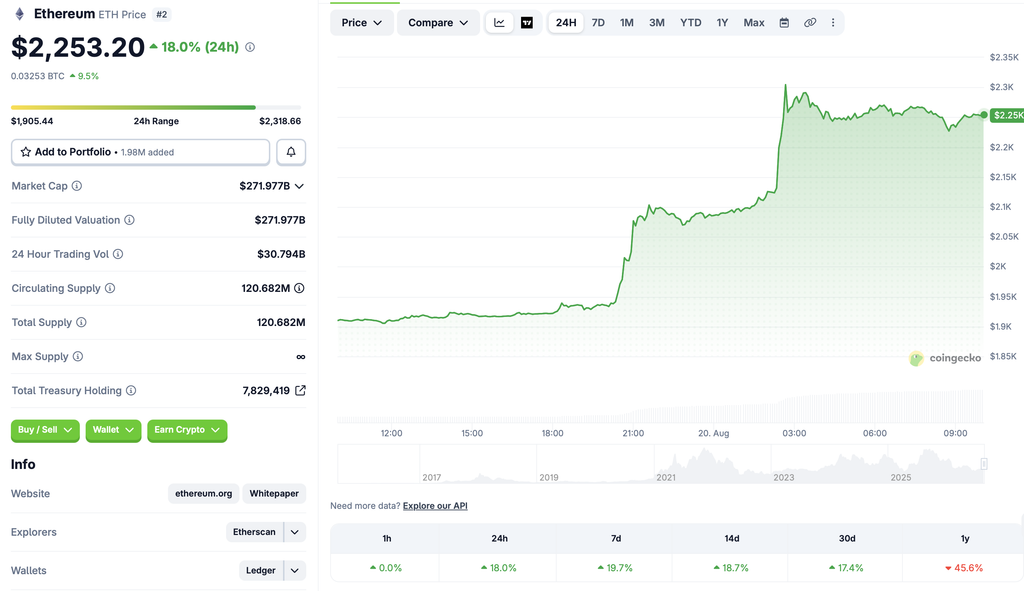Click the Ethereum diamond logo icon
Screen dimensions: 1024x591
click(20, 14)
